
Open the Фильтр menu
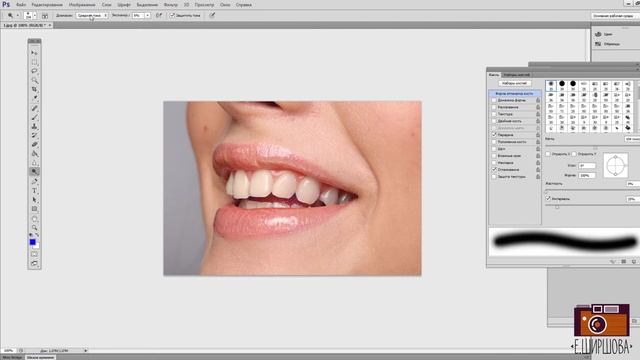[171, 5]
